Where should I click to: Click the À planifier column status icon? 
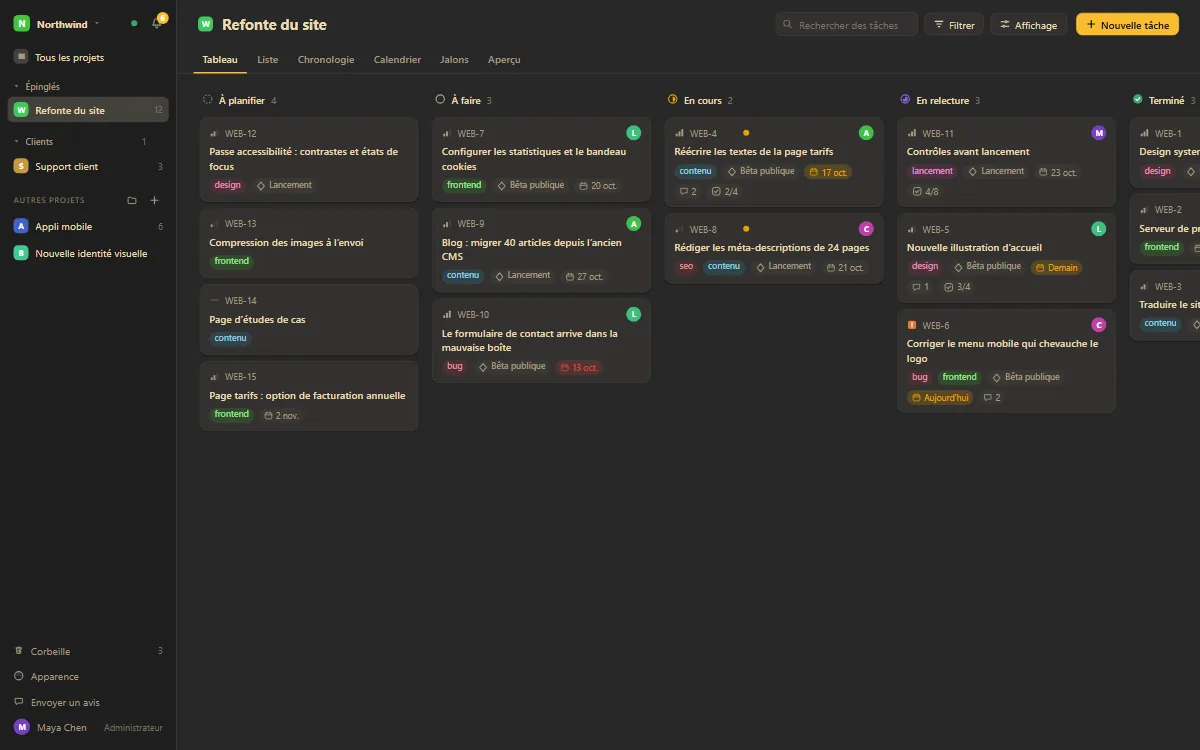coord(208,100)
